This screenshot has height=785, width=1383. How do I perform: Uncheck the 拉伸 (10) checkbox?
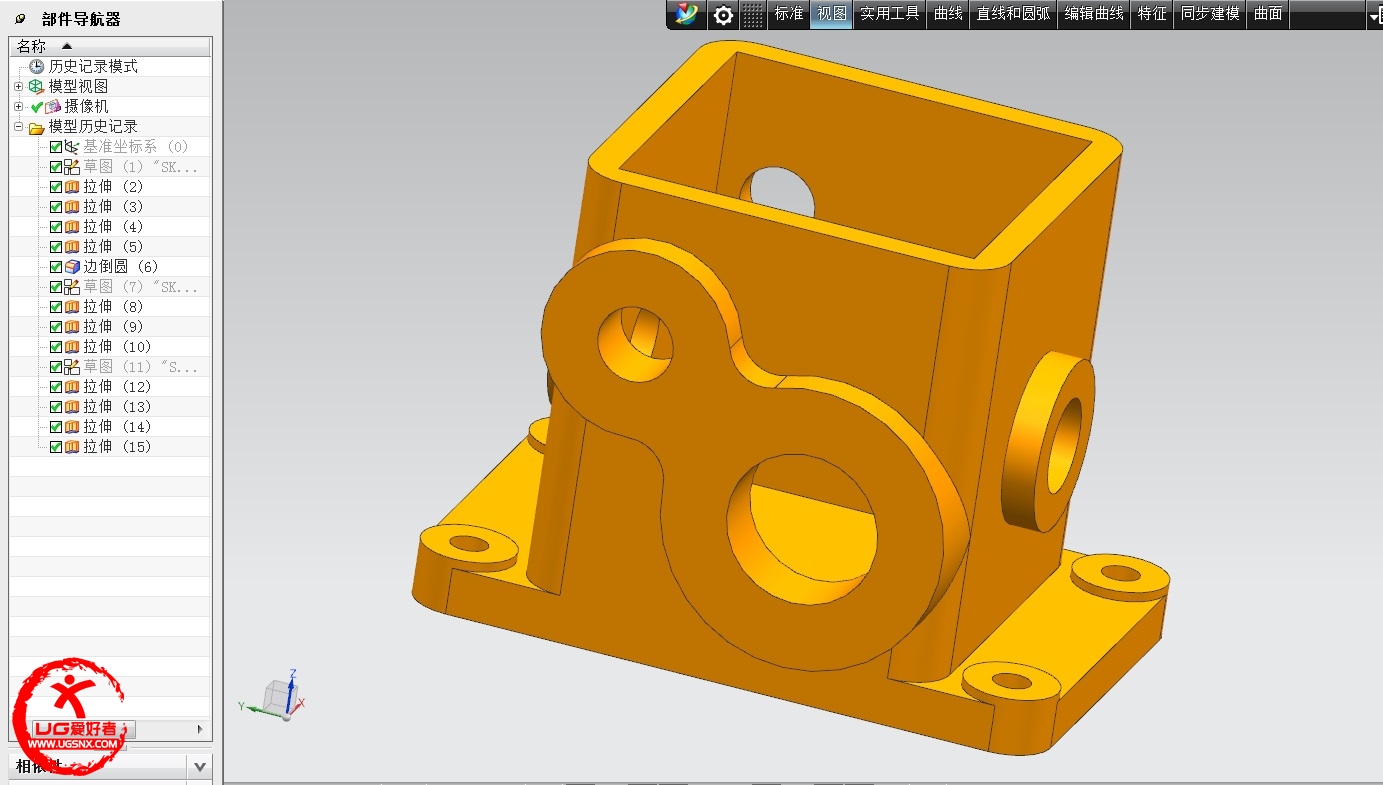click(x=56, y=347)
